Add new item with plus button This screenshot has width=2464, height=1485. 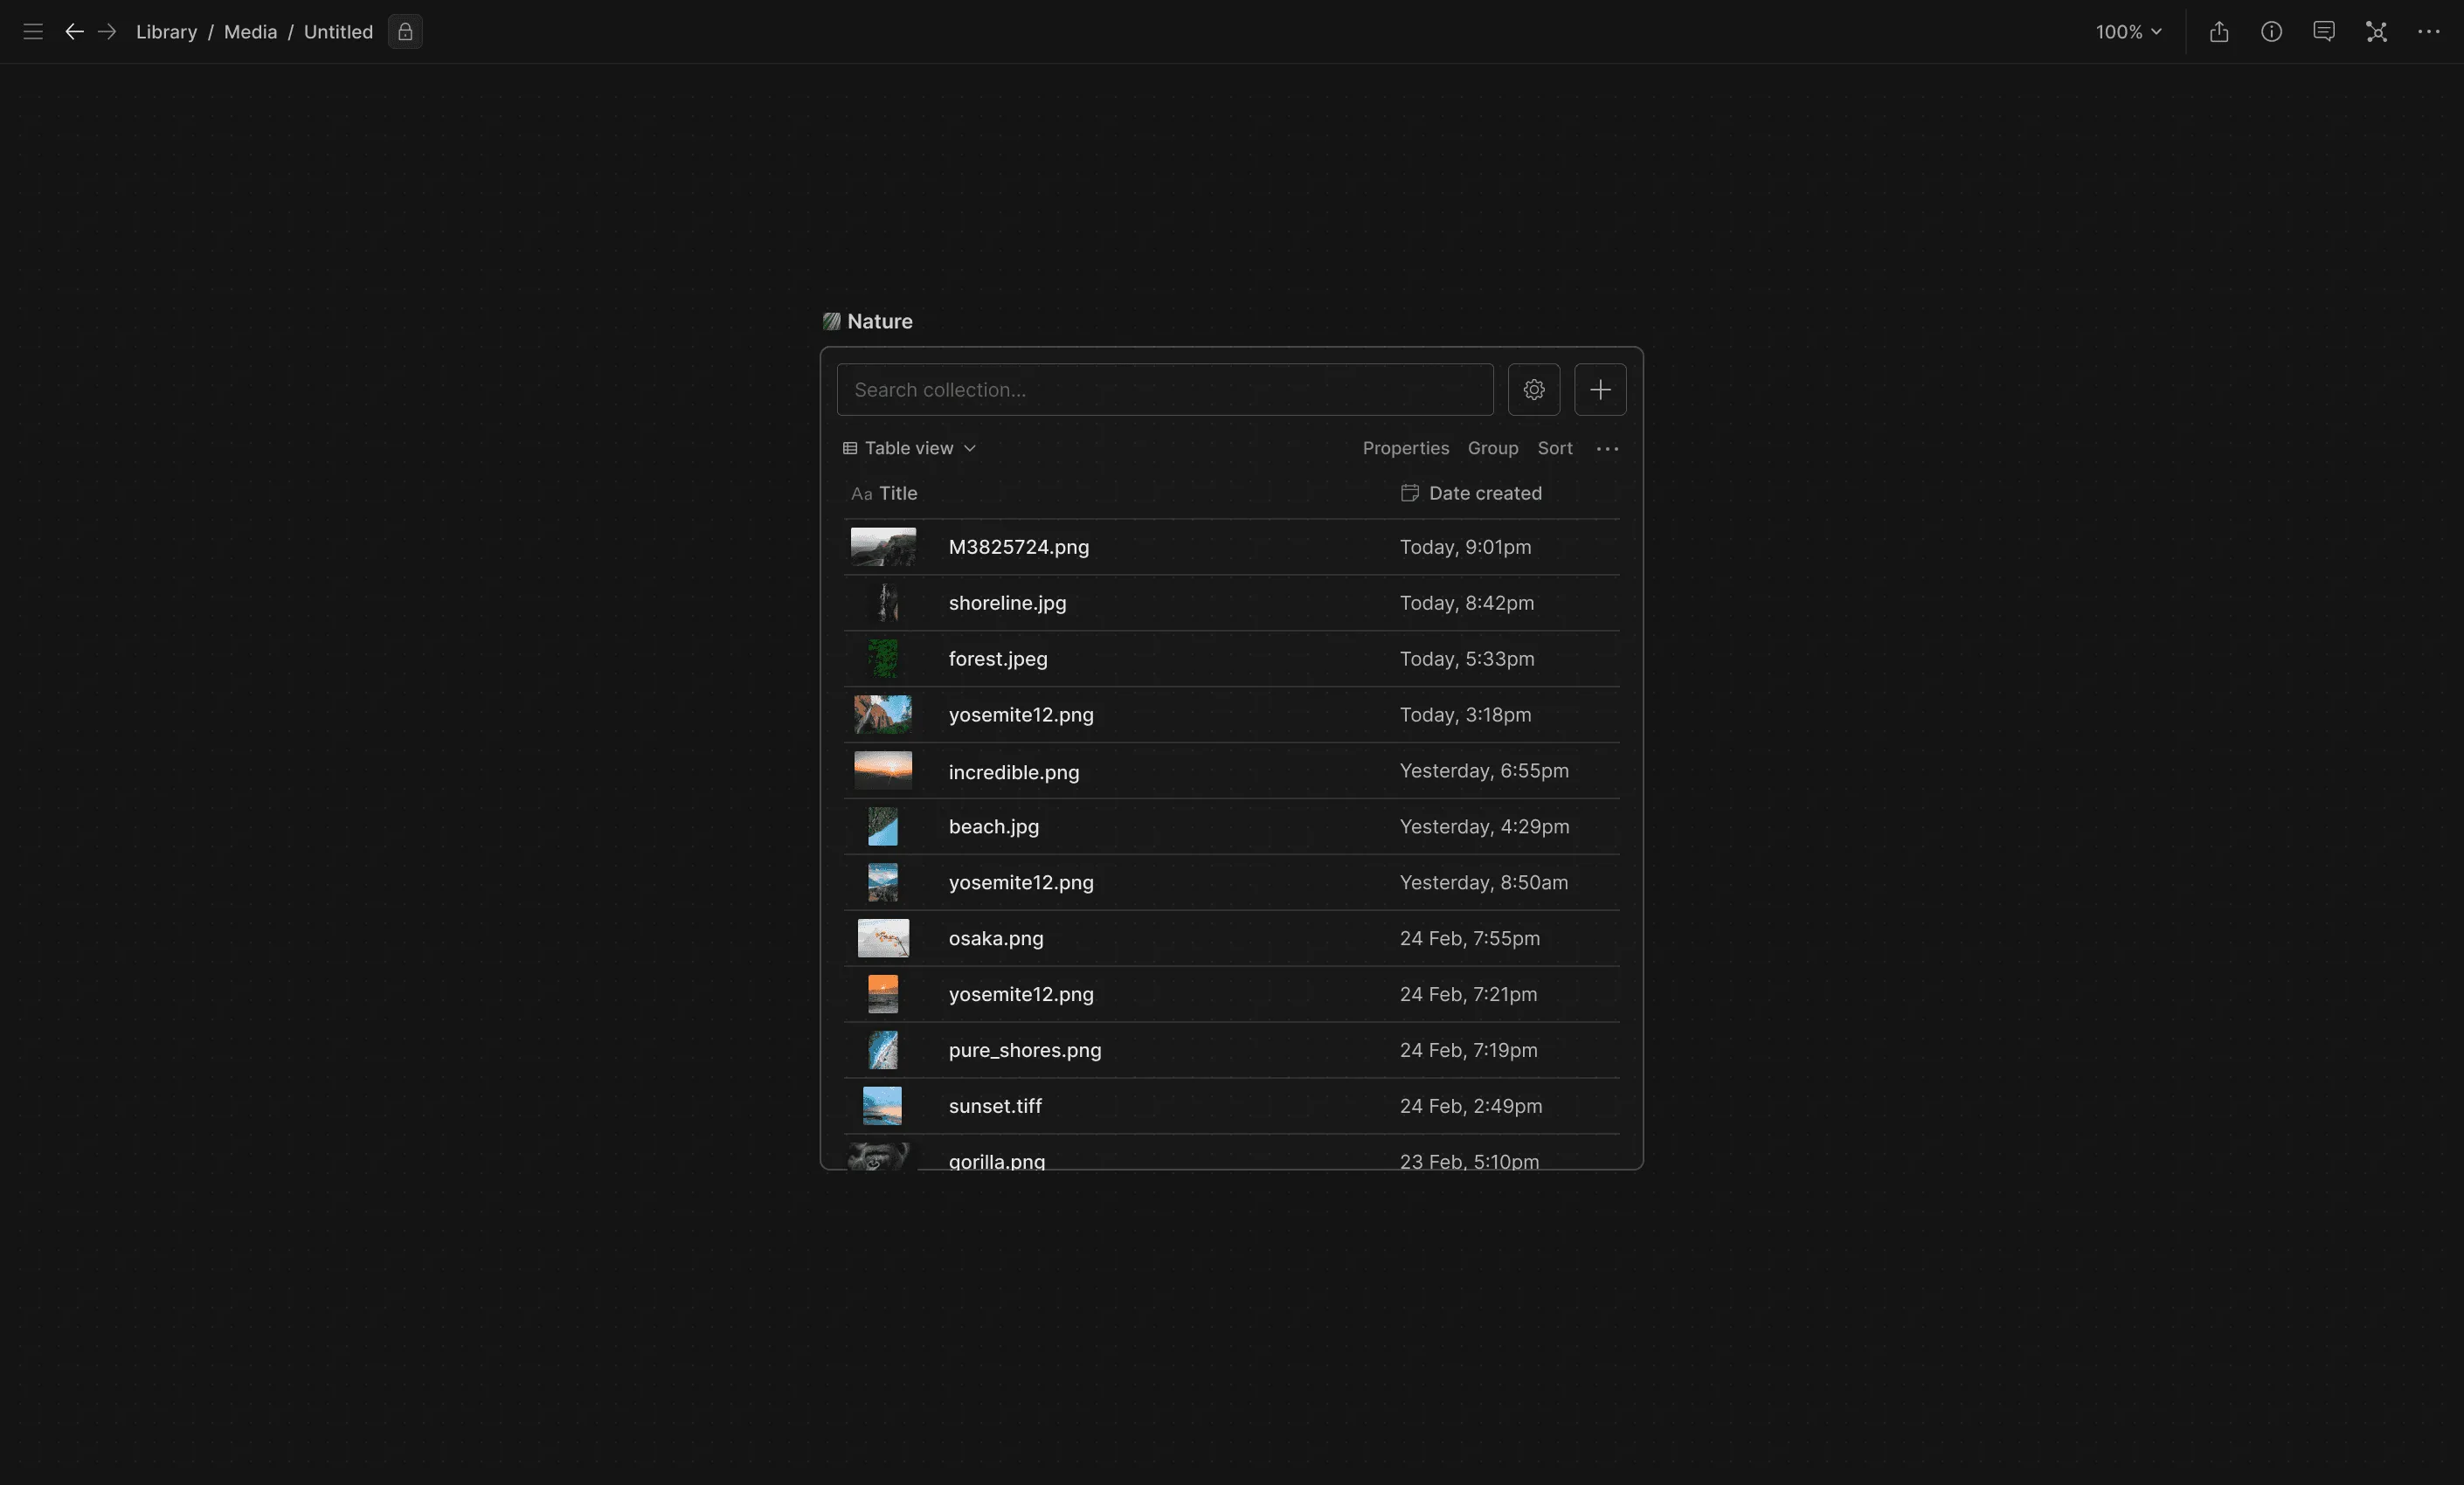click(1600, 389)
